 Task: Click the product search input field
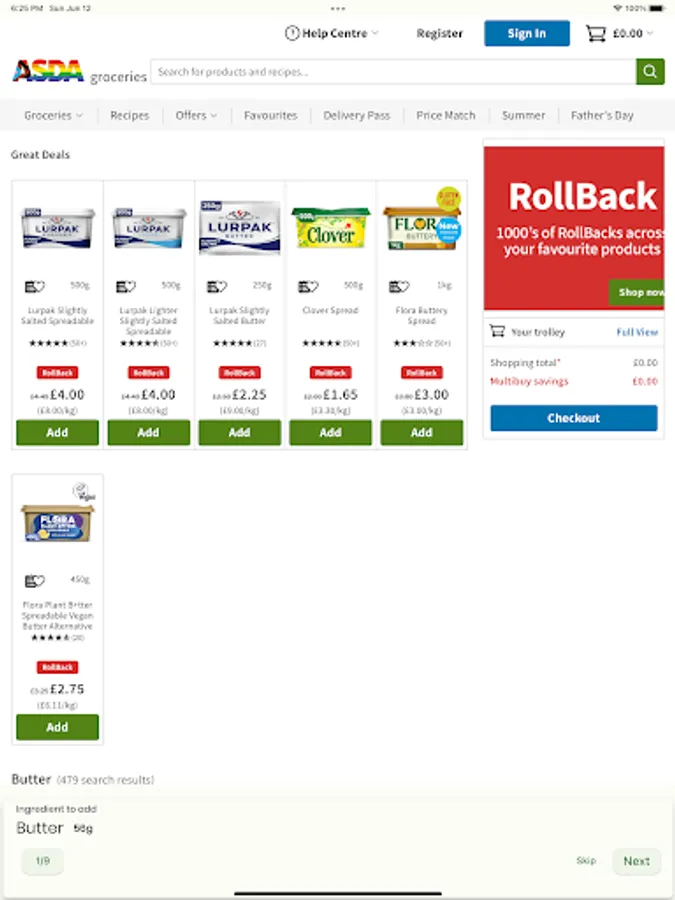tap(393, 72)
